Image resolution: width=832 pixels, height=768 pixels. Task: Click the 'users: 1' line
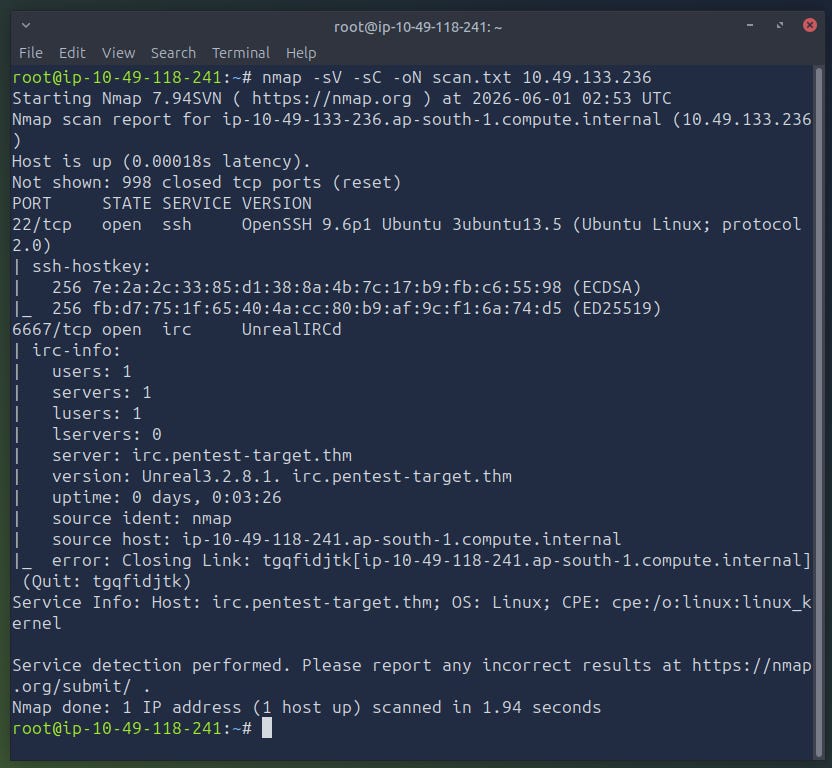(91, 372)
